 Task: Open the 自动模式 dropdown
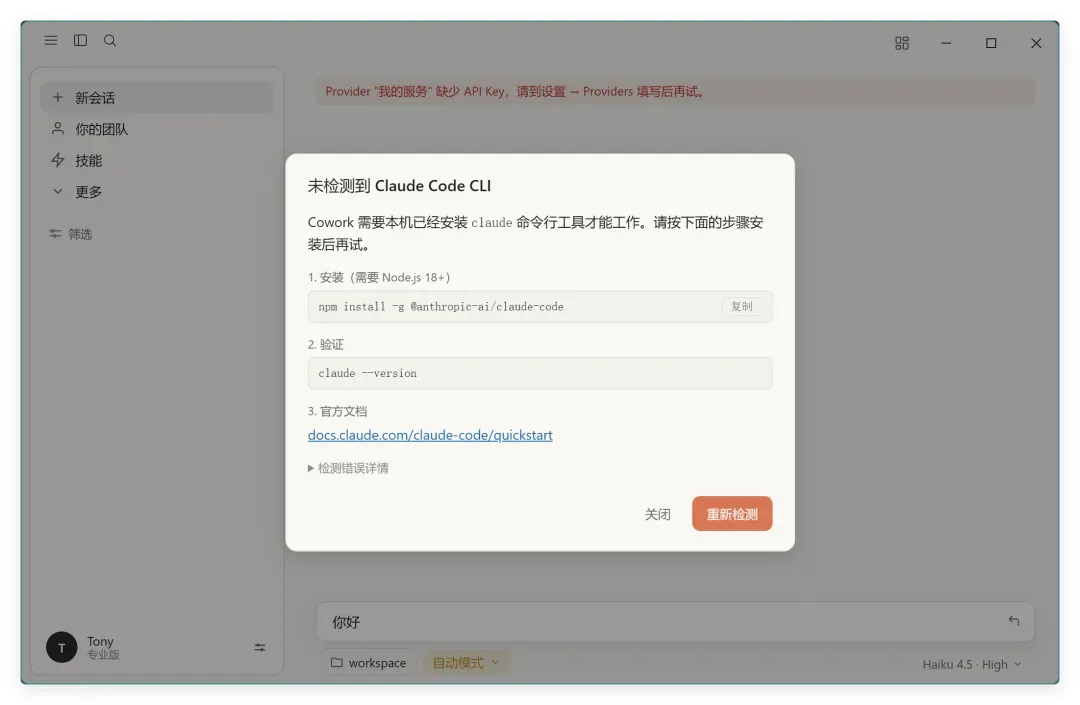click(466, 662)
